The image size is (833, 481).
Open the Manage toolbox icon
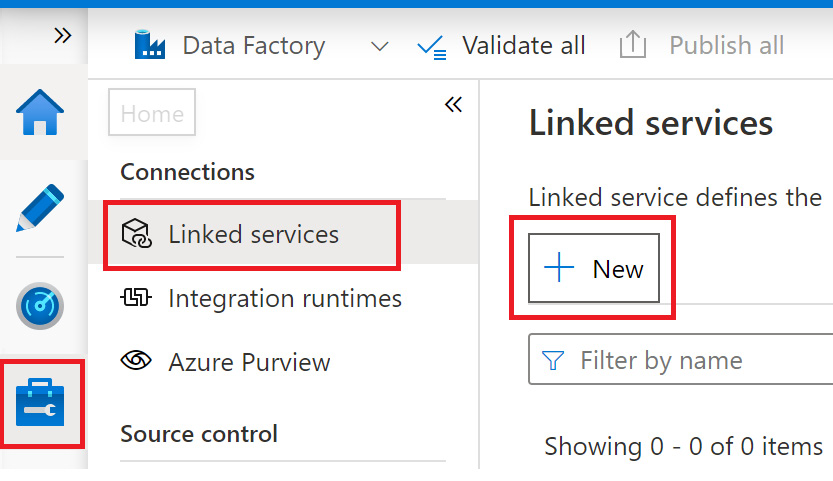pos(40,404)
